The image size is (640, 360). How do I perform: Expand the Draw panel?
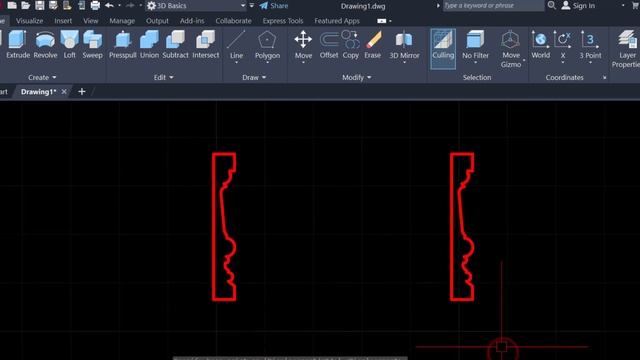(254, 77)
